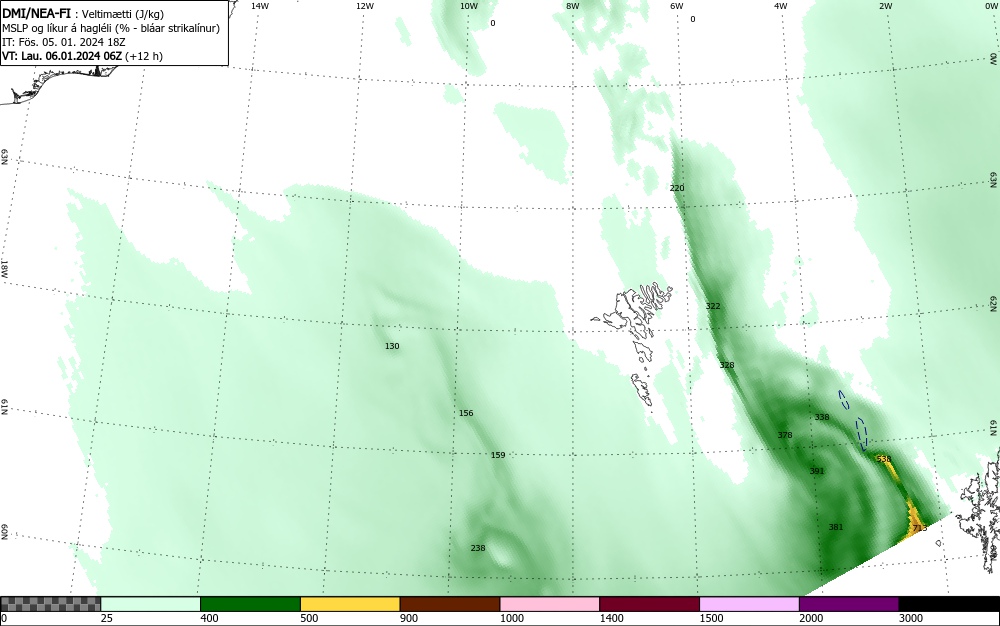Click the 328 value label
Image resolution: width=1000 pixels, height=626 pixels.
[727, 365]
